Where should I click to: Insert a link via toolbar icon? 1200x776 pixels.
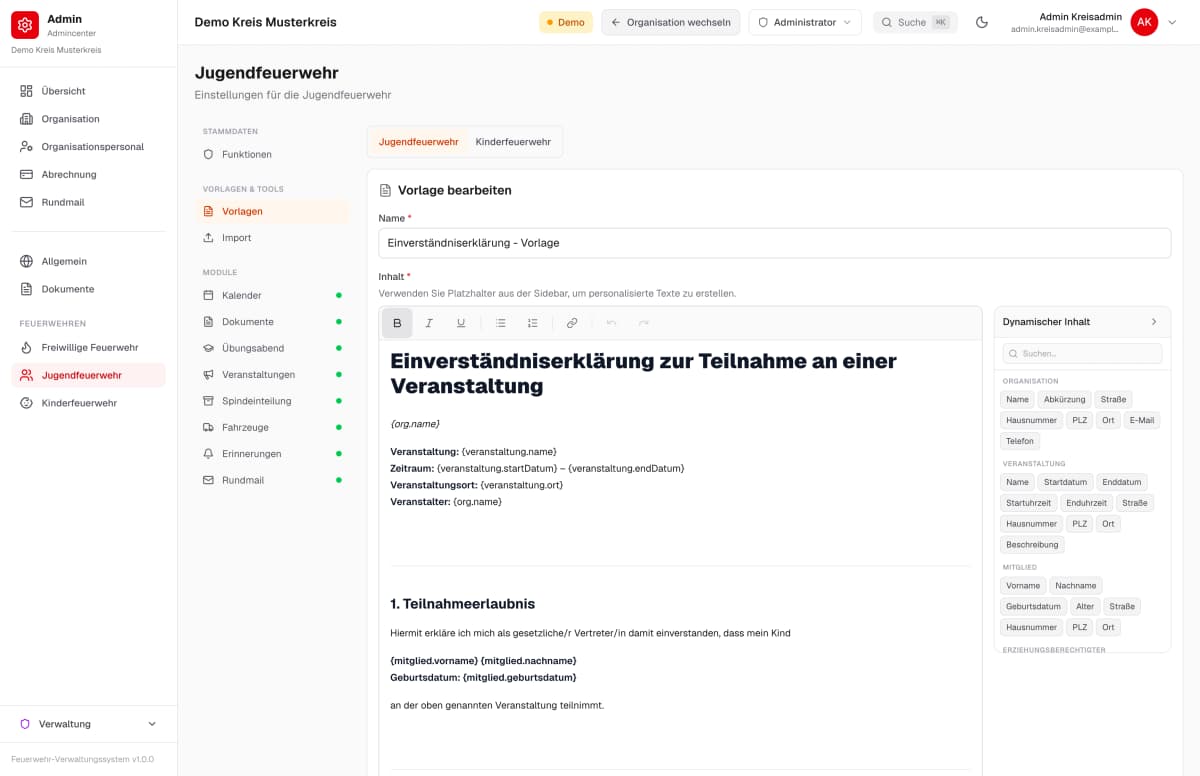point(572,323)
